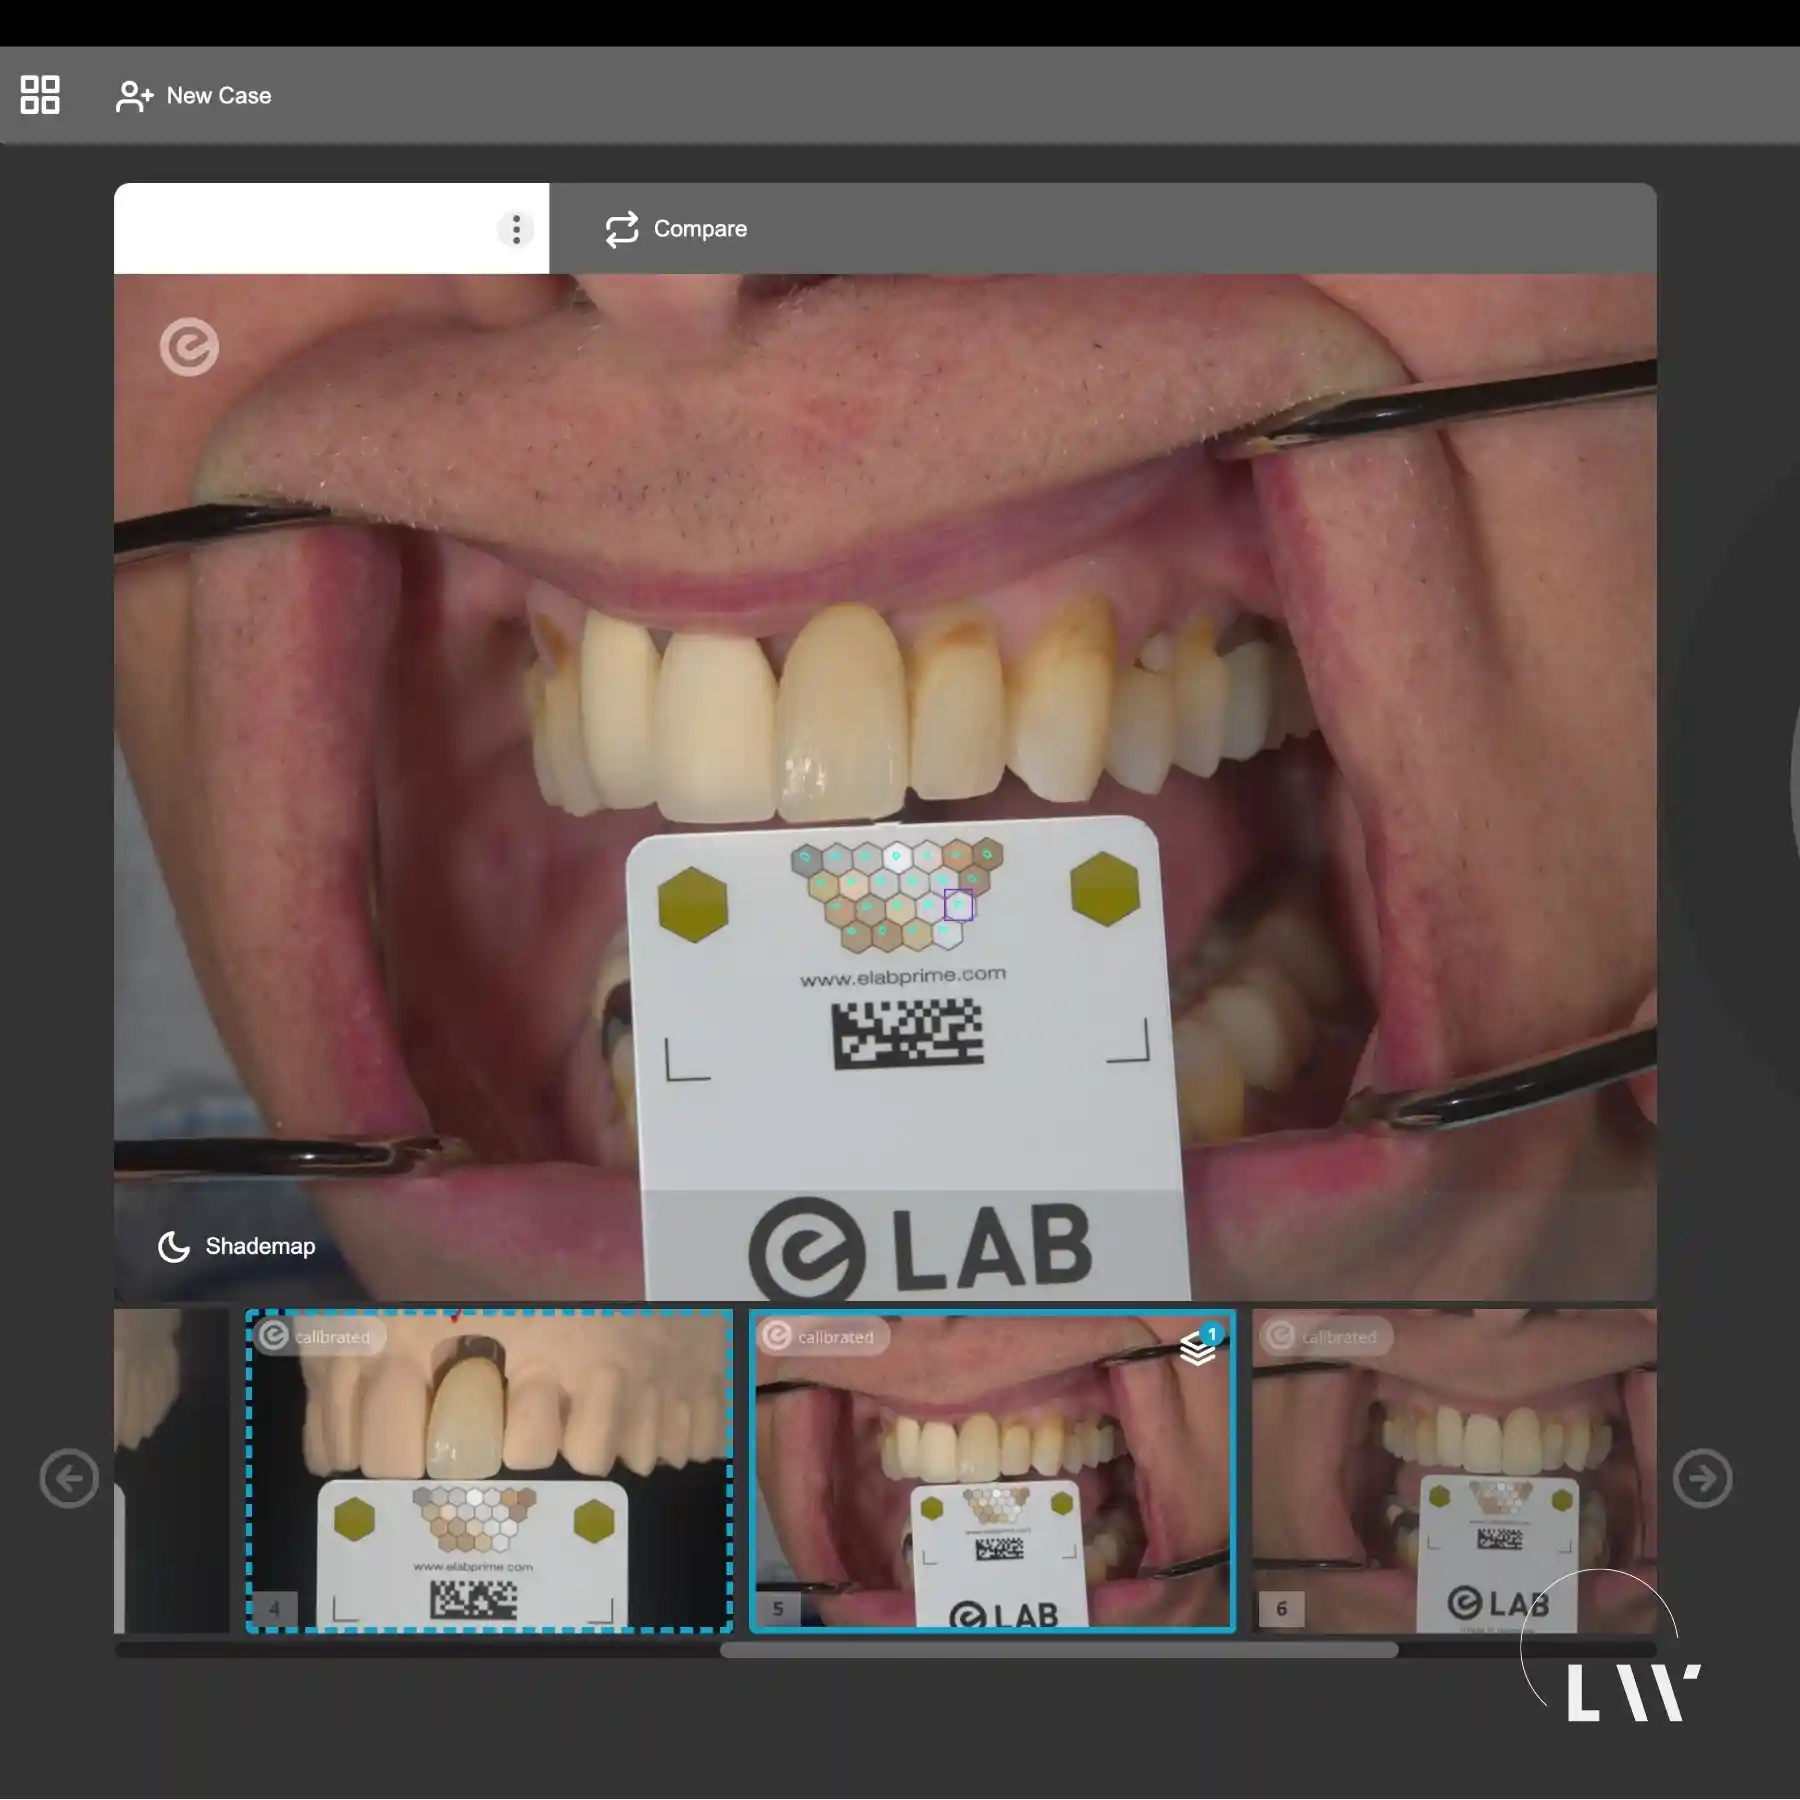Click the Shademap moon icon
Viewport: 1800px width, 1800px height.
click(x=174, y=1246)
